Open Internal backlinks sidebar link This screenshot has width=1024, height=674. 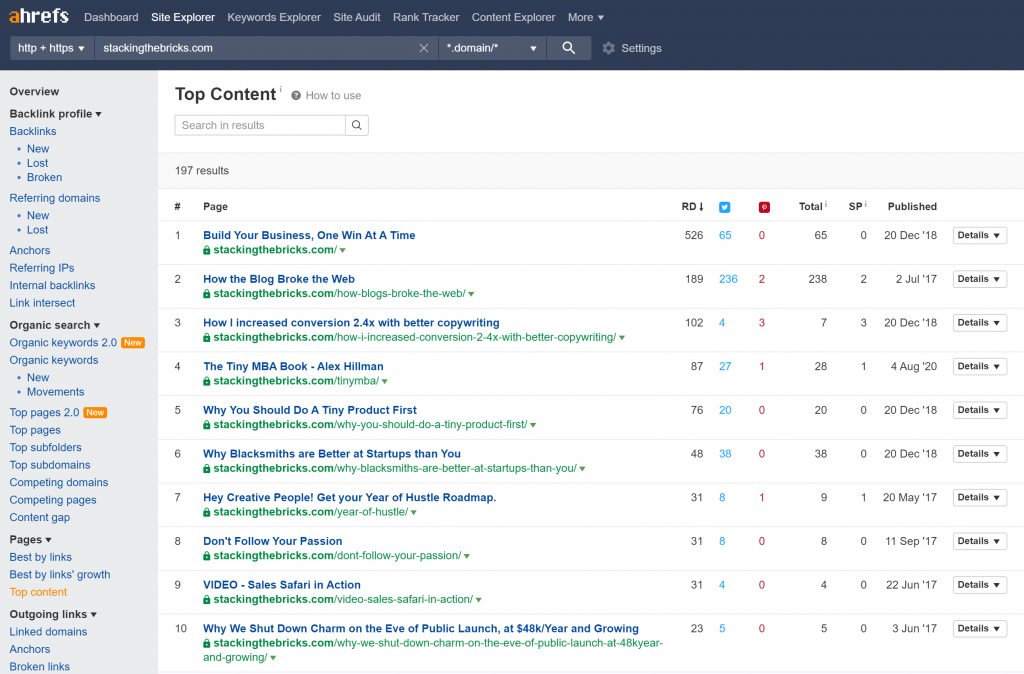click(52, 285)
